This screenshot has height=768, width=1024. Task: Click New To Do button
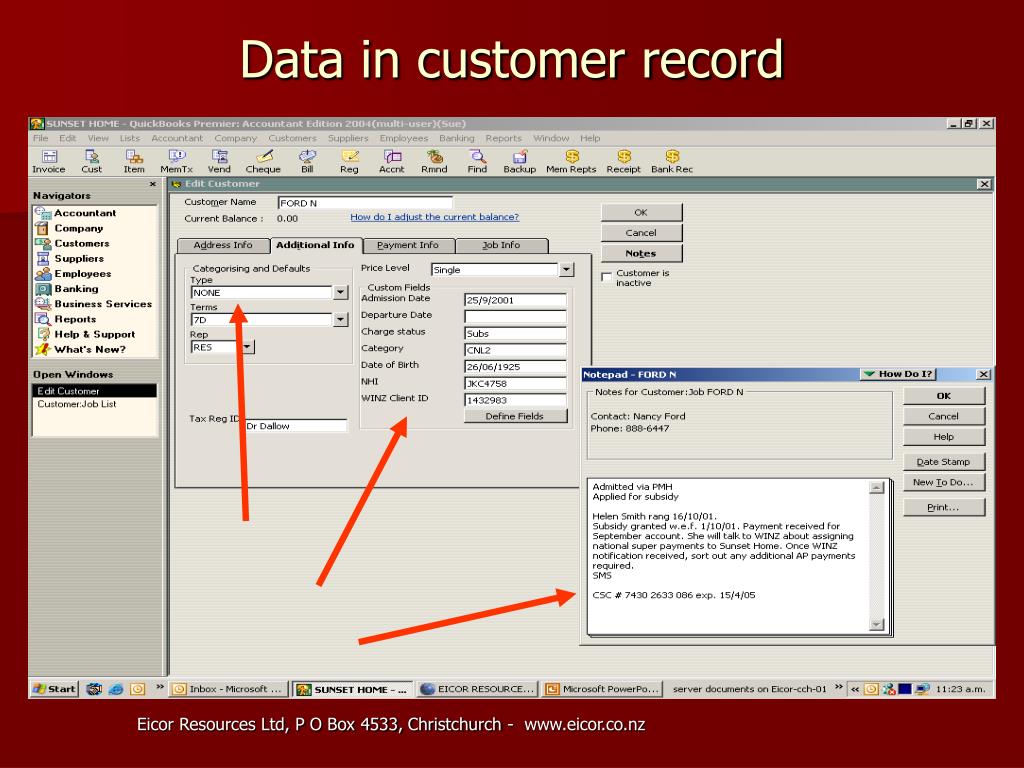[x=943, y=482]
